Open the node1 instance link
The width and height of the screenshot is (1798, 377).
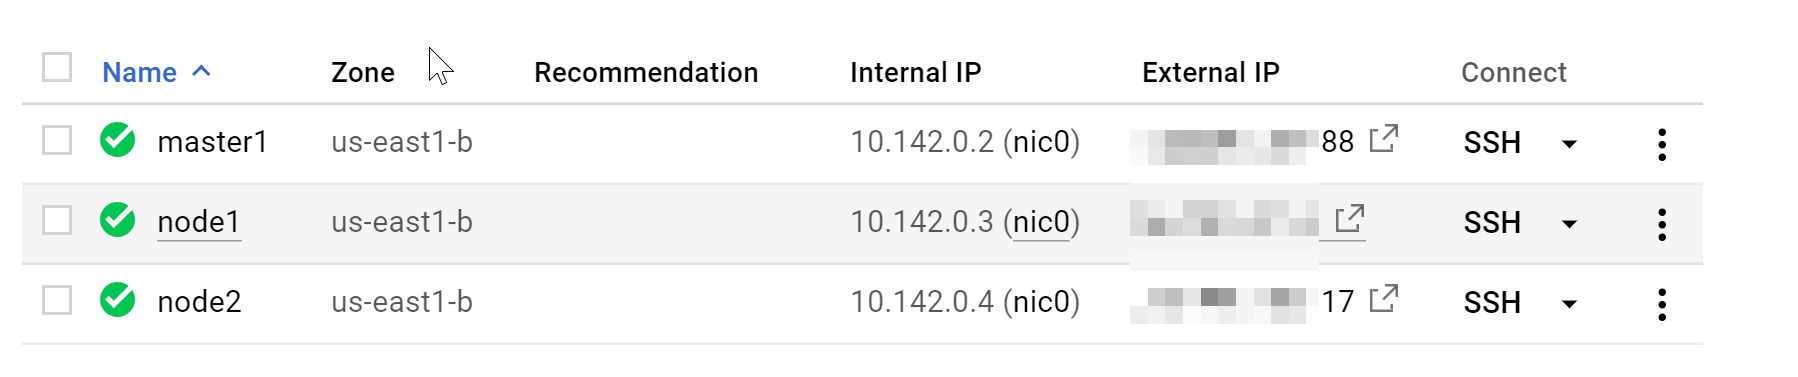(199, 221)
